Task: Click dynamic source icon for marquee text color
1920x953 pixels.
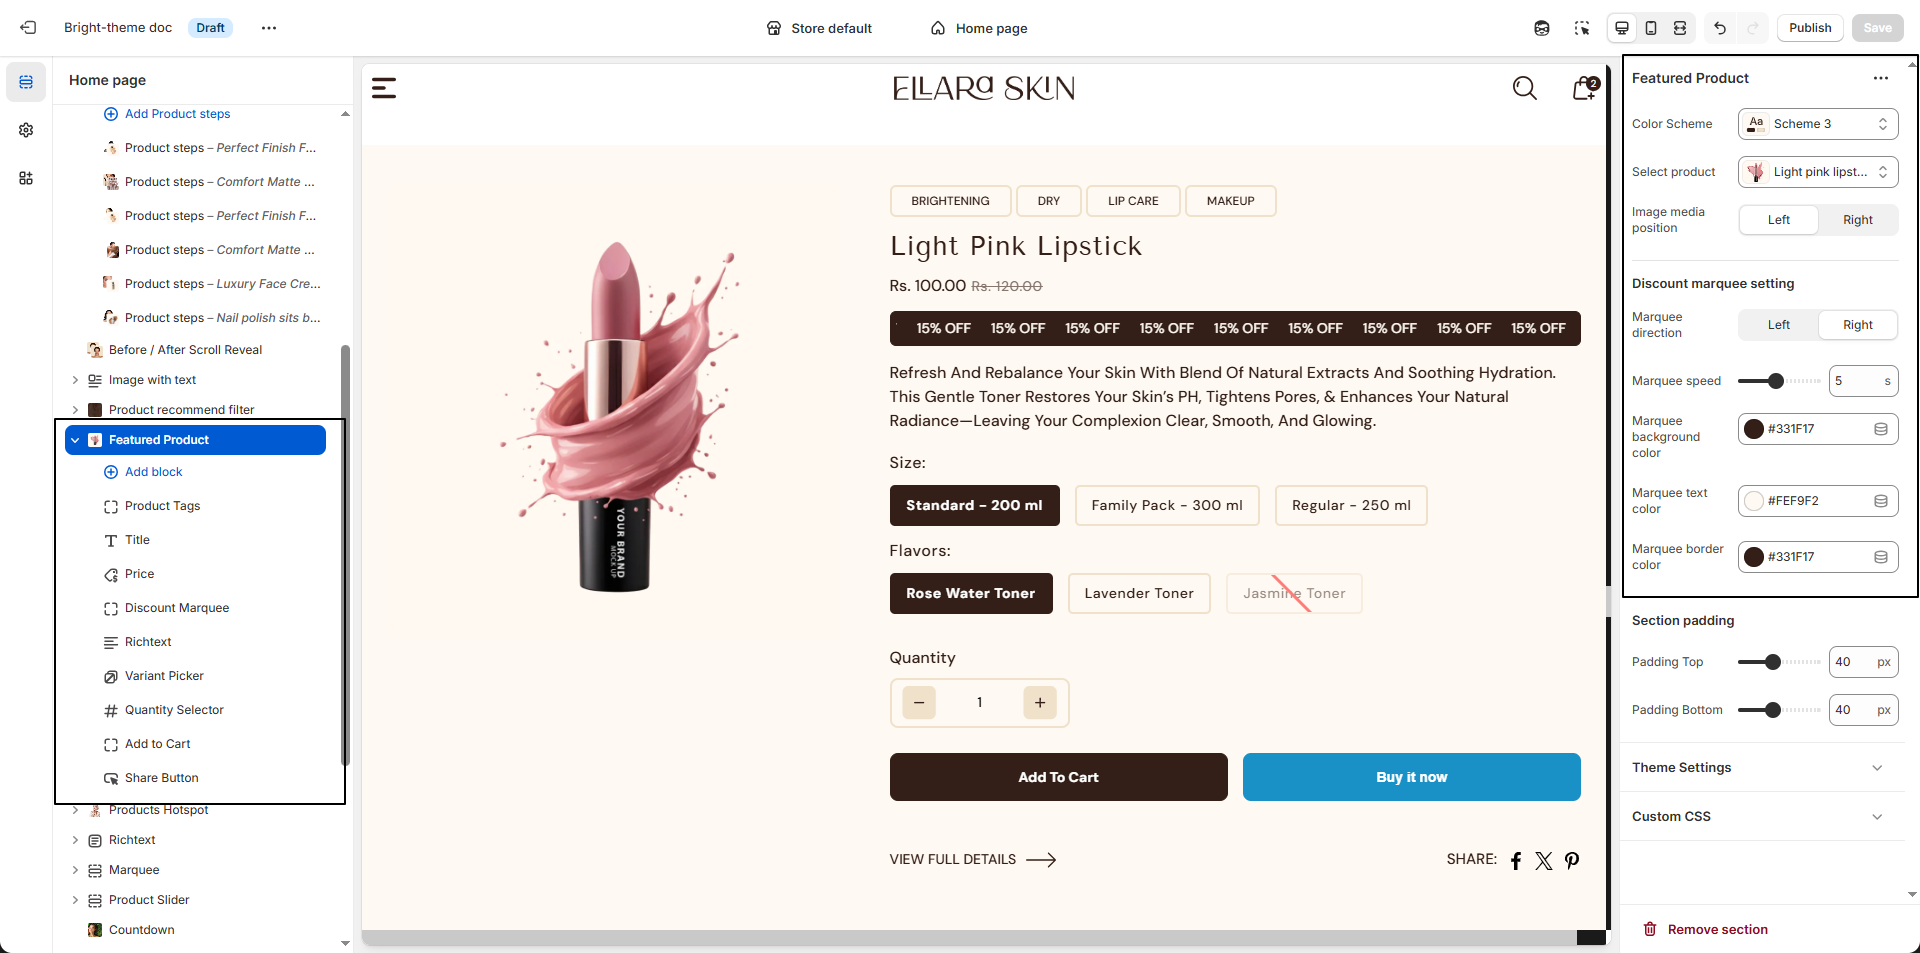Action: click(1881, 501)
